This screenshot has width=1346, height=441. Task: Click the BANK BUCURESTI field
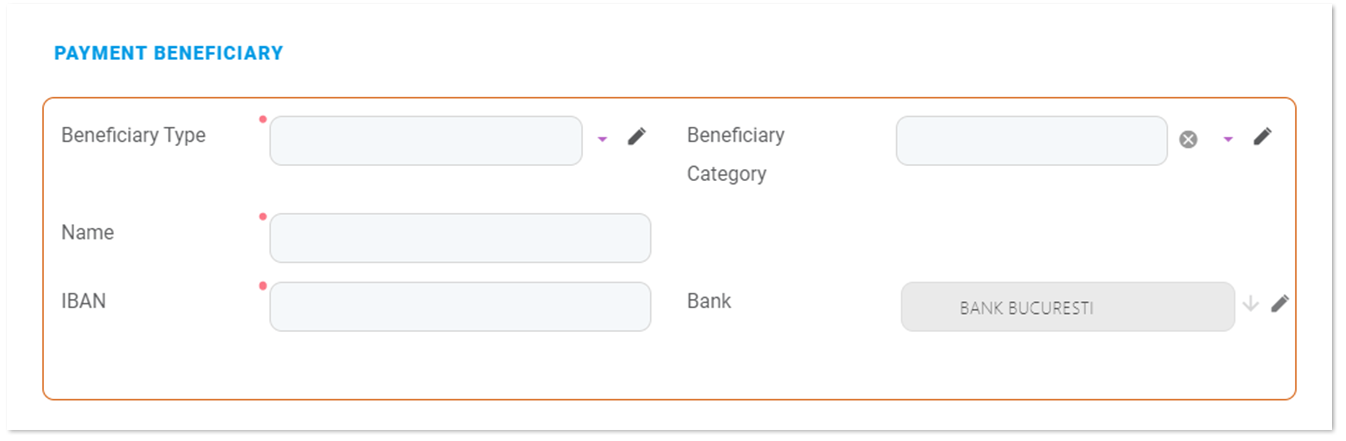(x=1067, y=307)
